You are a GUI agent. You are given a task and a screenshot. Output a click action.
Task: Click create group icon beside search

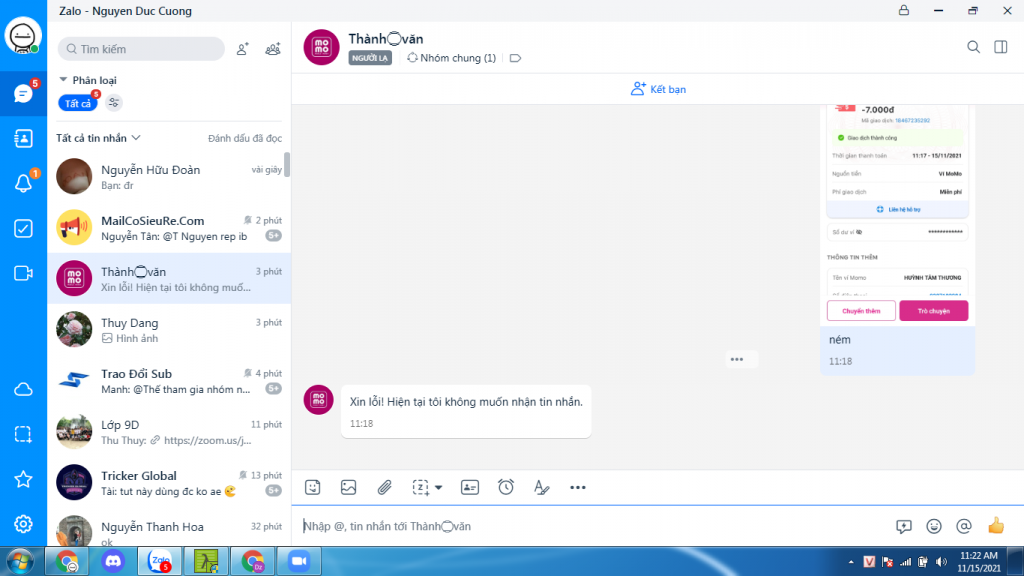click(273, 49)
